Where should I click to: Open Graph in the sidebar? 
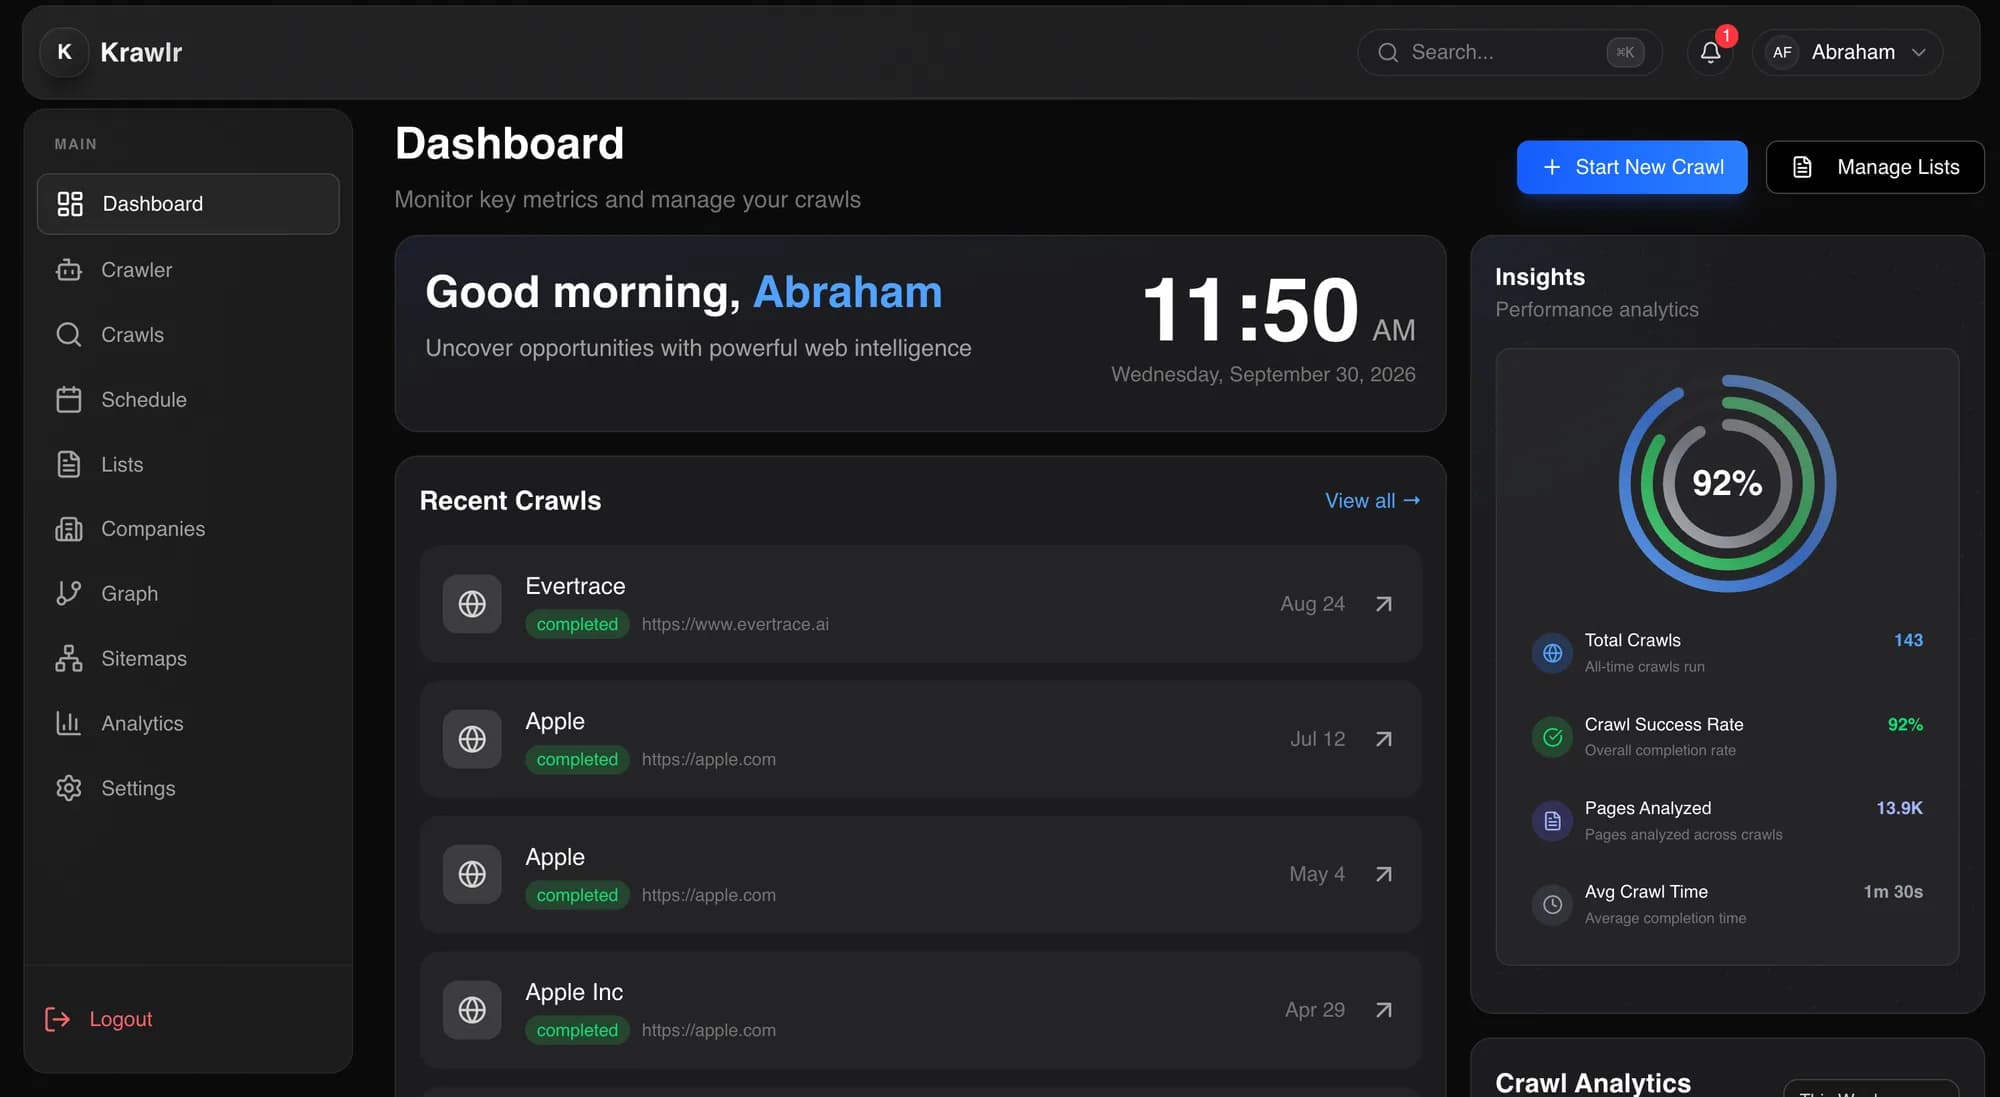(188, 594)
